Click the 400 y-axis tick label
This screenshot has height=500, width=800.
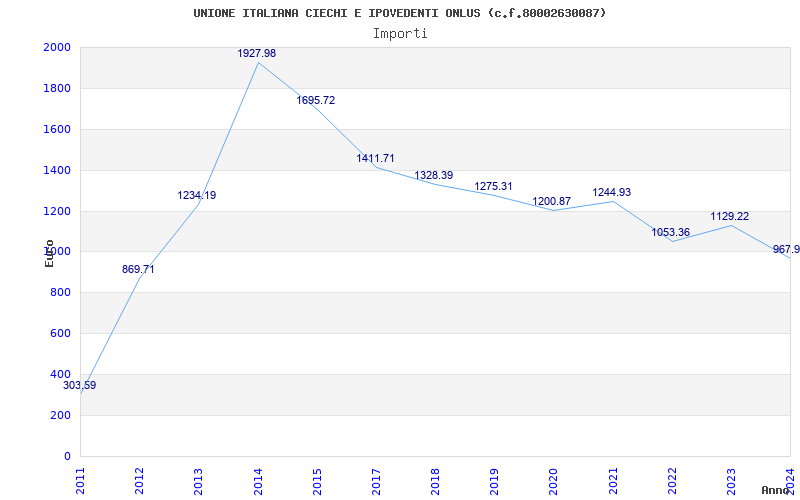point(61,374)
